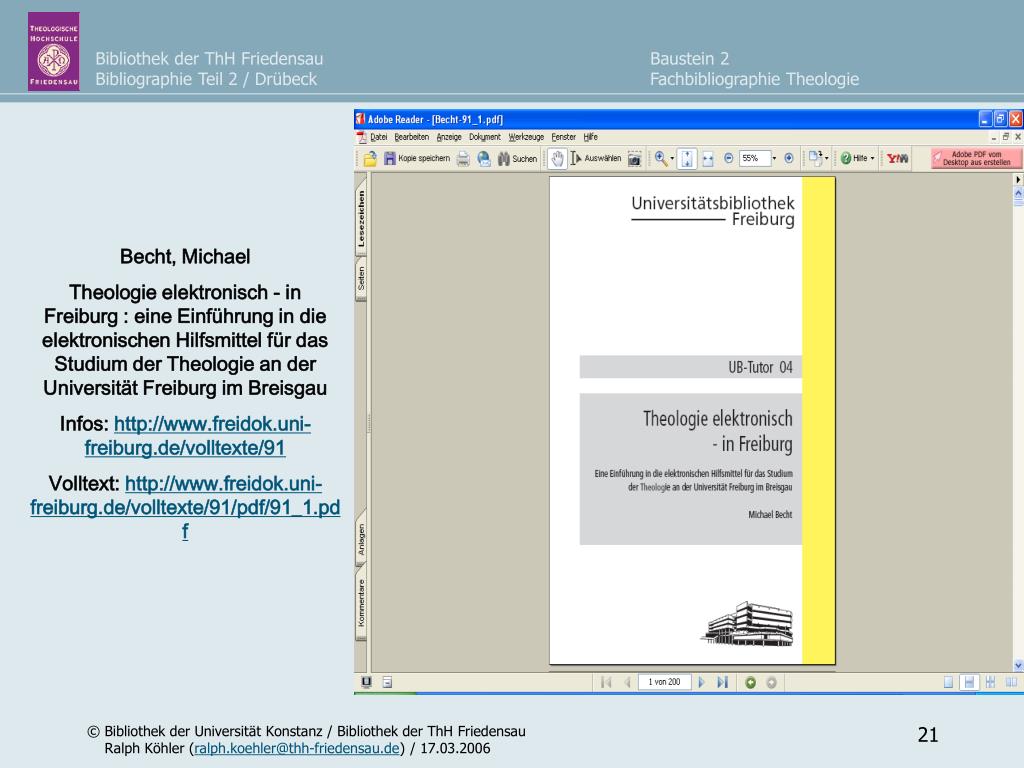Go to previous page arrow

pos(627,682)
